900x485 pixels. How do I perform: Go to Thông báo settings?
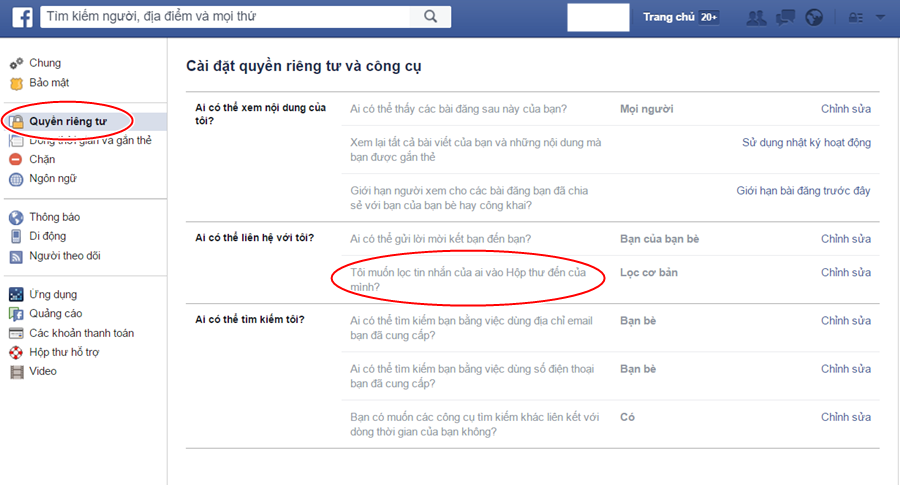(x=55, y=217)
